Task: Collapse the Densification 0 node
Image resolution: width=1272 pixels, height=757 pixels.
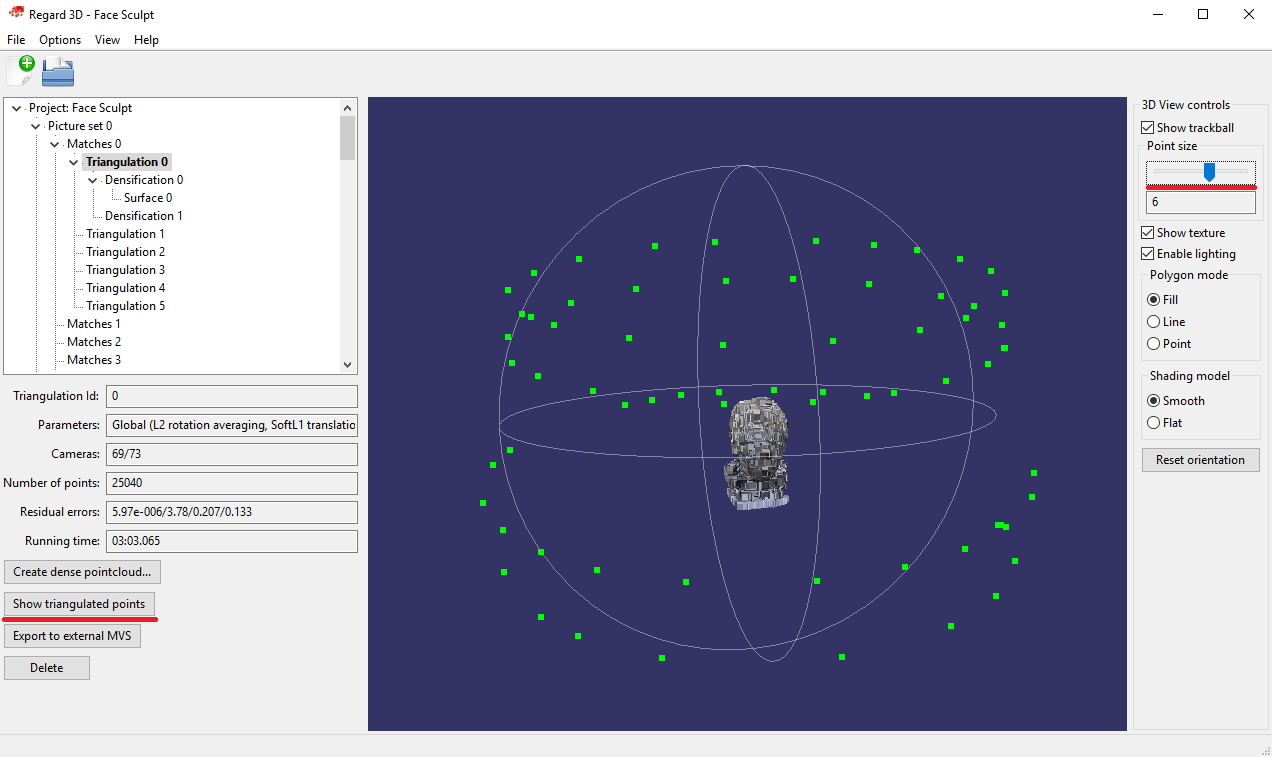Action: 92,179
